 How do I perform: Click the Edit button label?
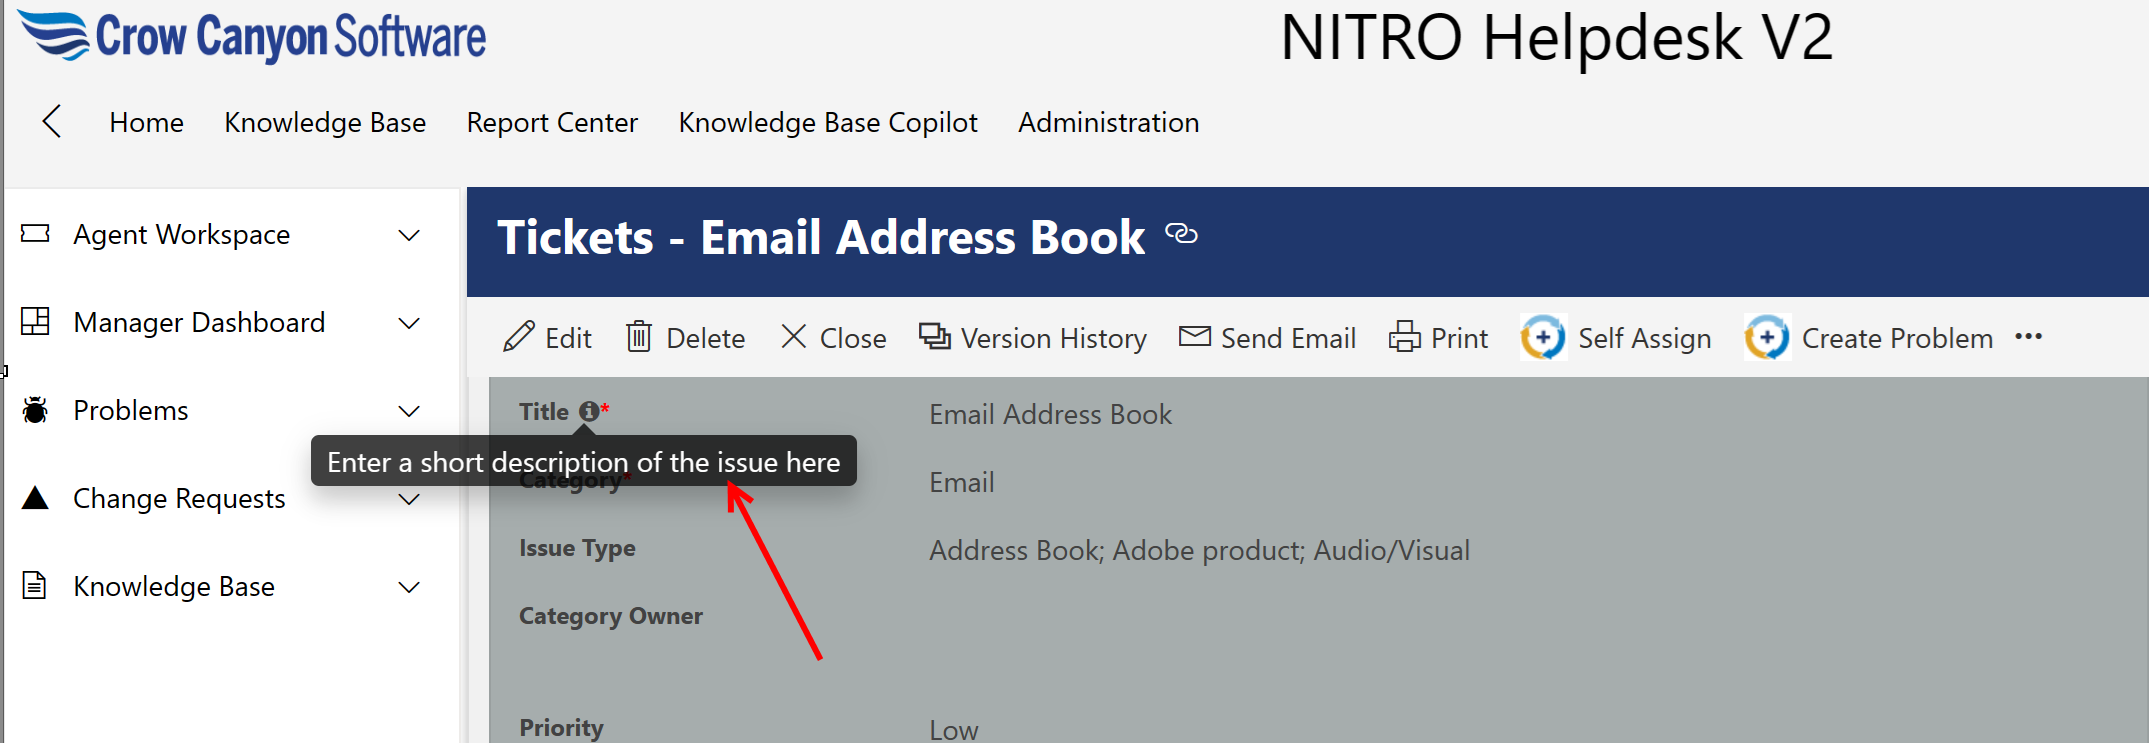pyautogui.click(x=568, y=338)
